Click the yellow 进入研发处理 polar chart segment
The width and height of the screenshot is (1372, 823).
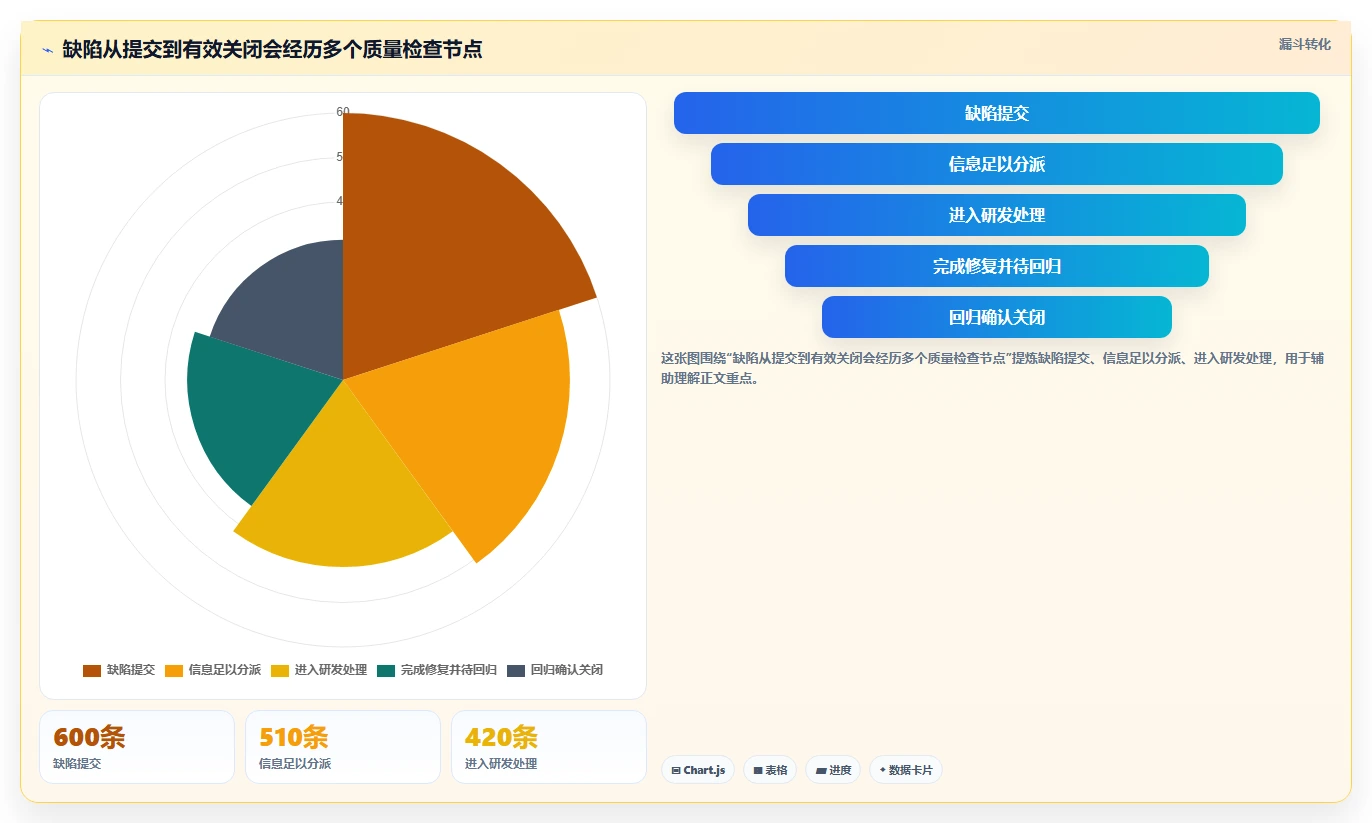pyautogui.click(x=345, y=490)
